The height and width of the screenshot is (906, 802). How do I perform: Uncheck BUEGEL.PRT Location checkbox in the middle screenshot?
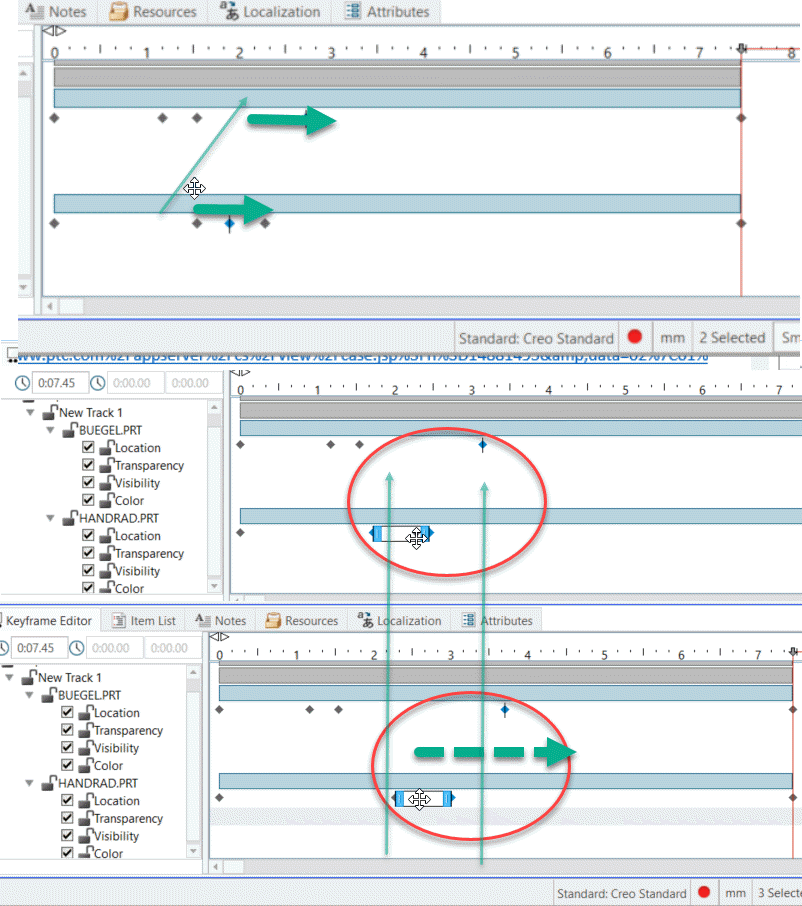(x=88, y=447)
